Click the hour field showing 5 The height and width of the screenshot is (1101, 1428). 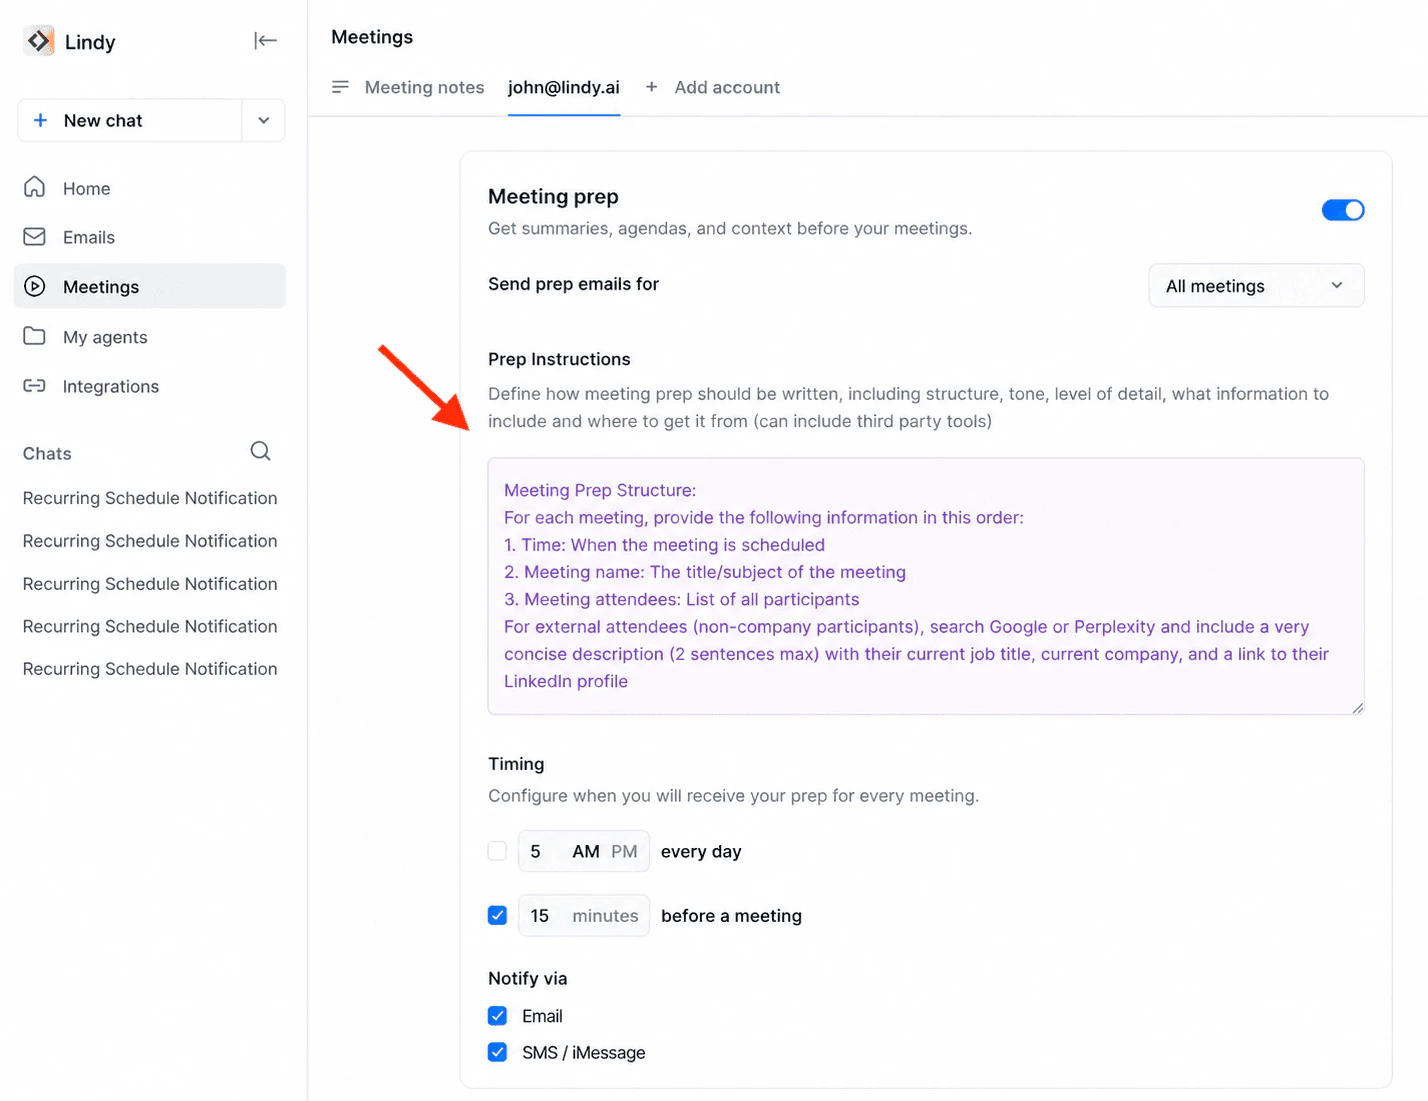537,852
